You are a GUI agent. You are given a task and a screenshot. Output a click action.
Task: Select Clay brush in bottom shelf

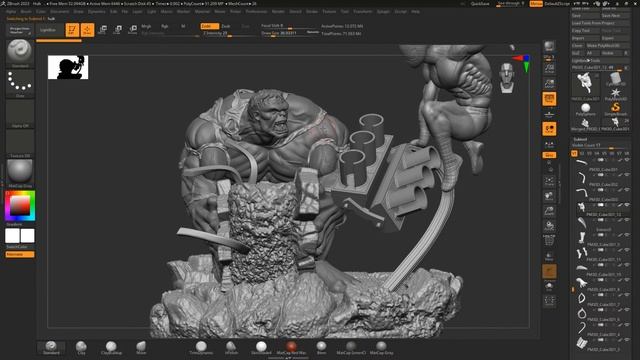81,348
